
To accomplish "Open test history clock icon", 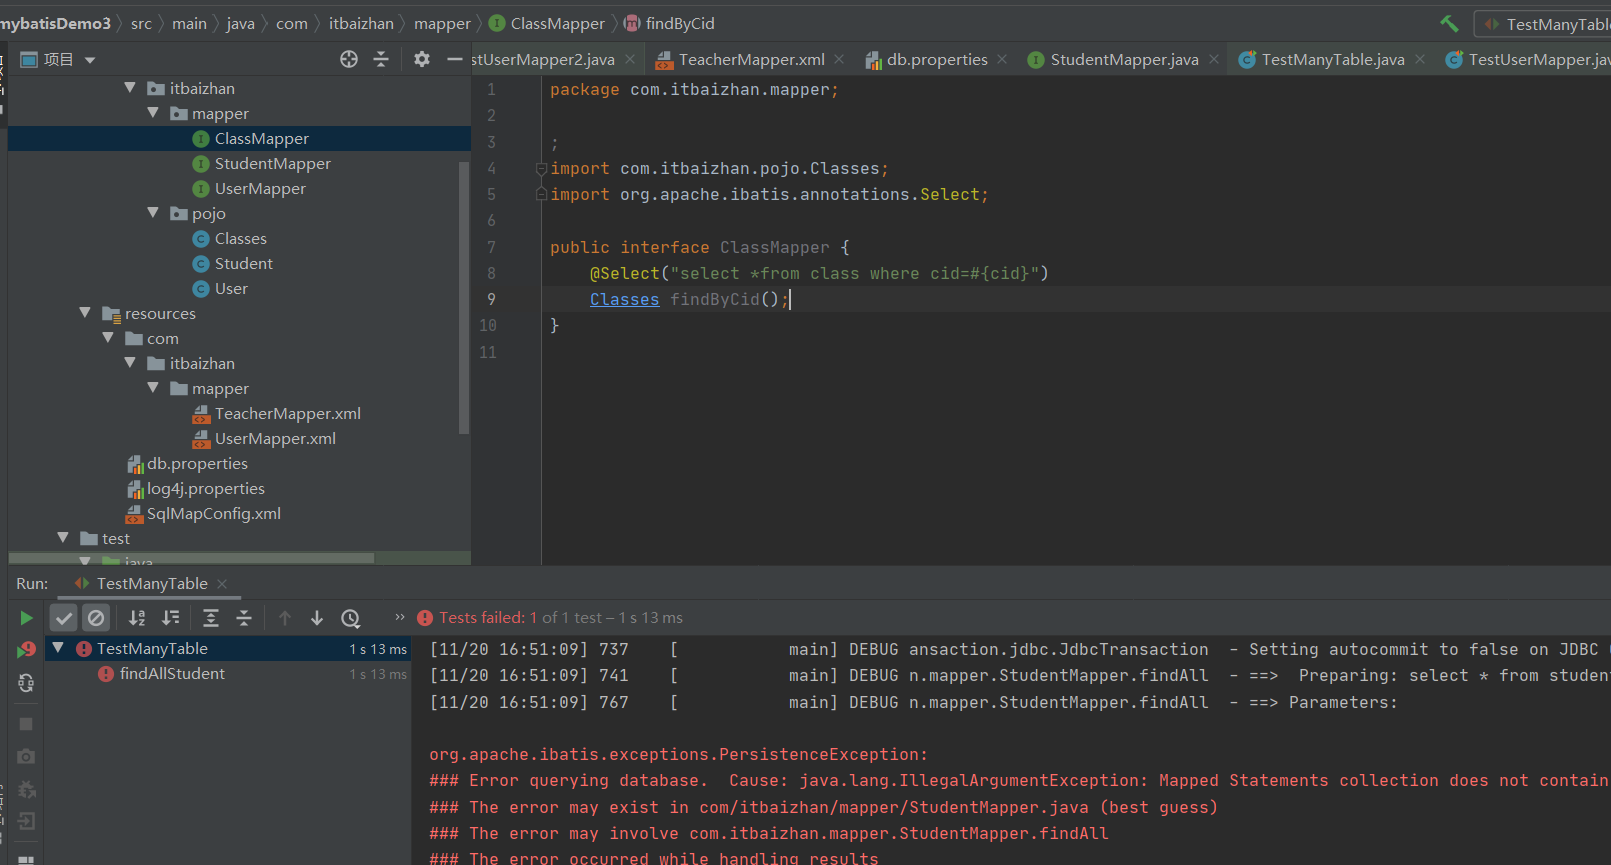I will 350,618.
